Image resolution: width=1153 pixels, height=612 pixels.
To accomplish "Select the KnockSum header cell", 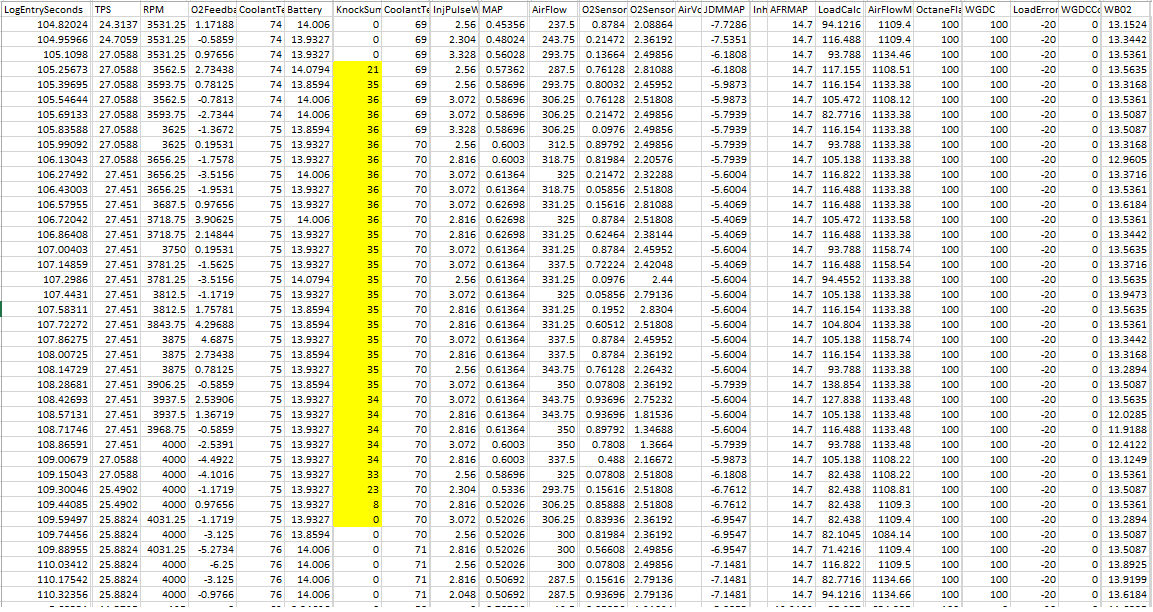I will (x=358, y=8).
